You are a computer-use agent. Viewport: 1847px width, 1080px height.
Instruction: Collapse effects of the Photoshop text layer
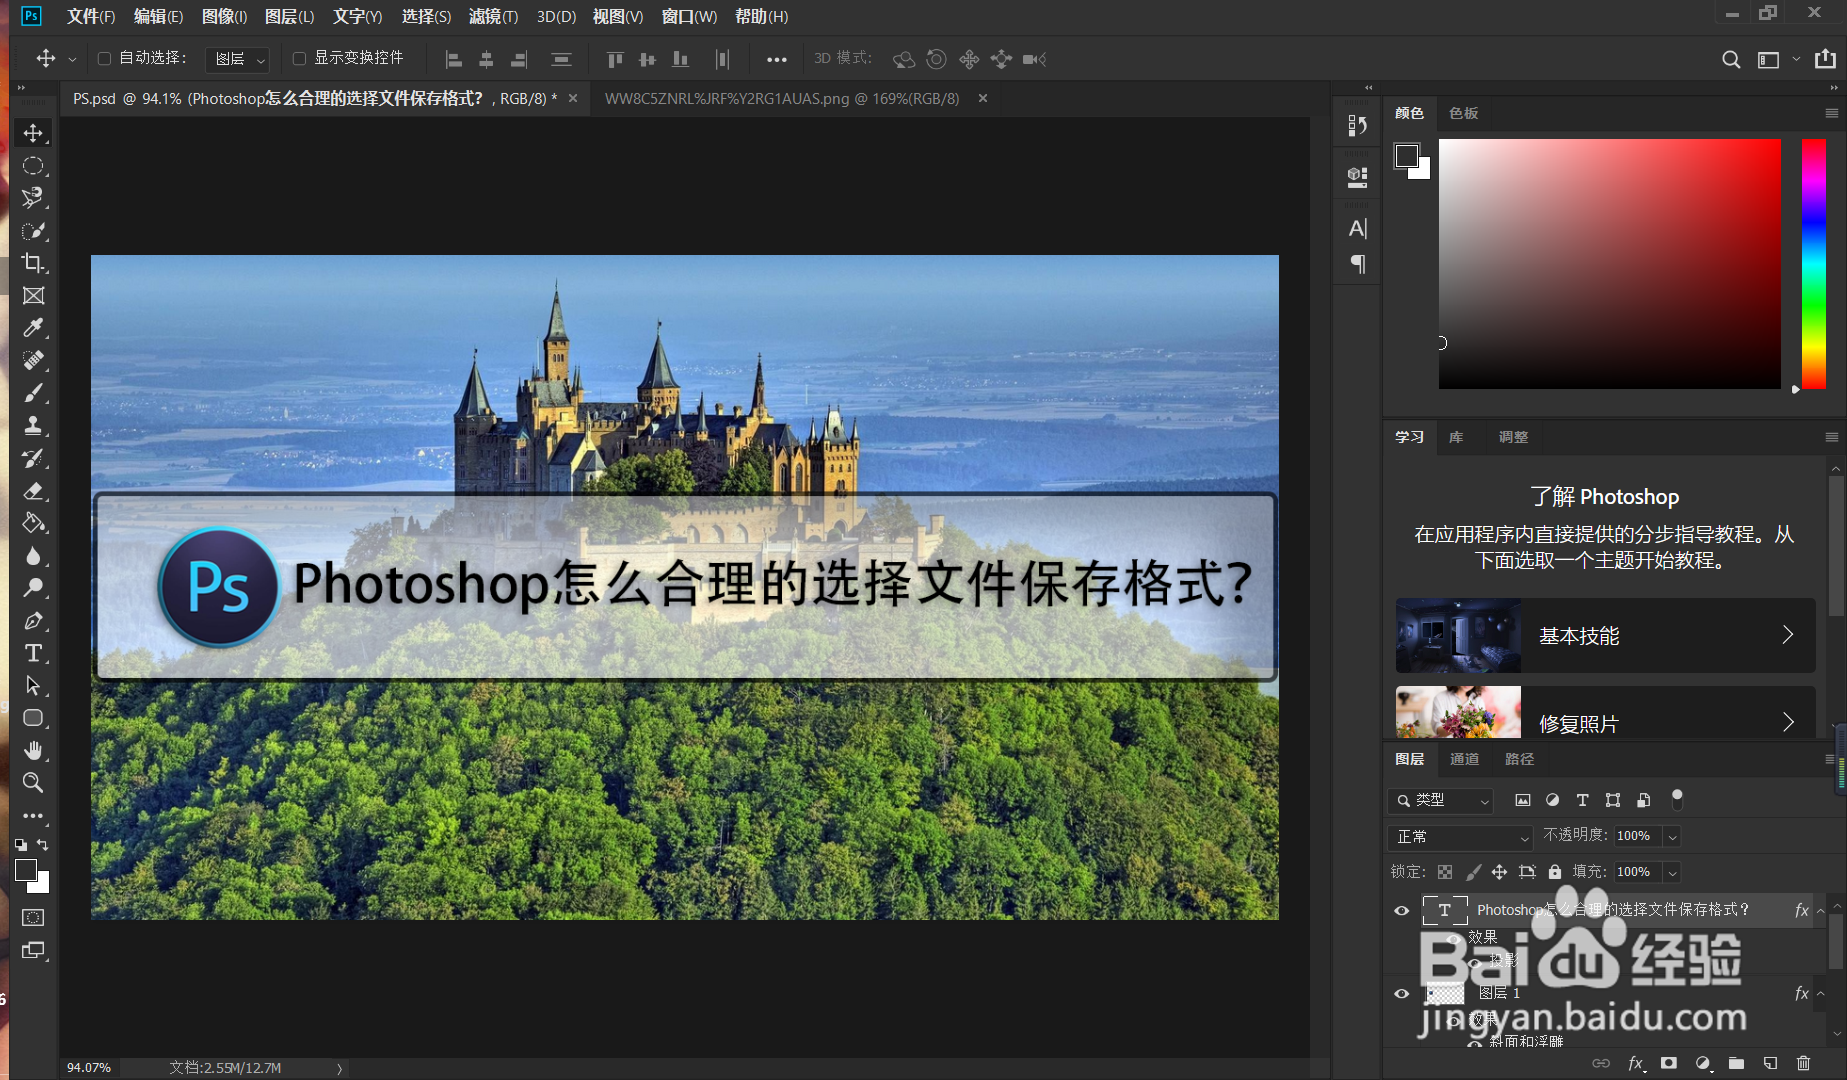1822,910
